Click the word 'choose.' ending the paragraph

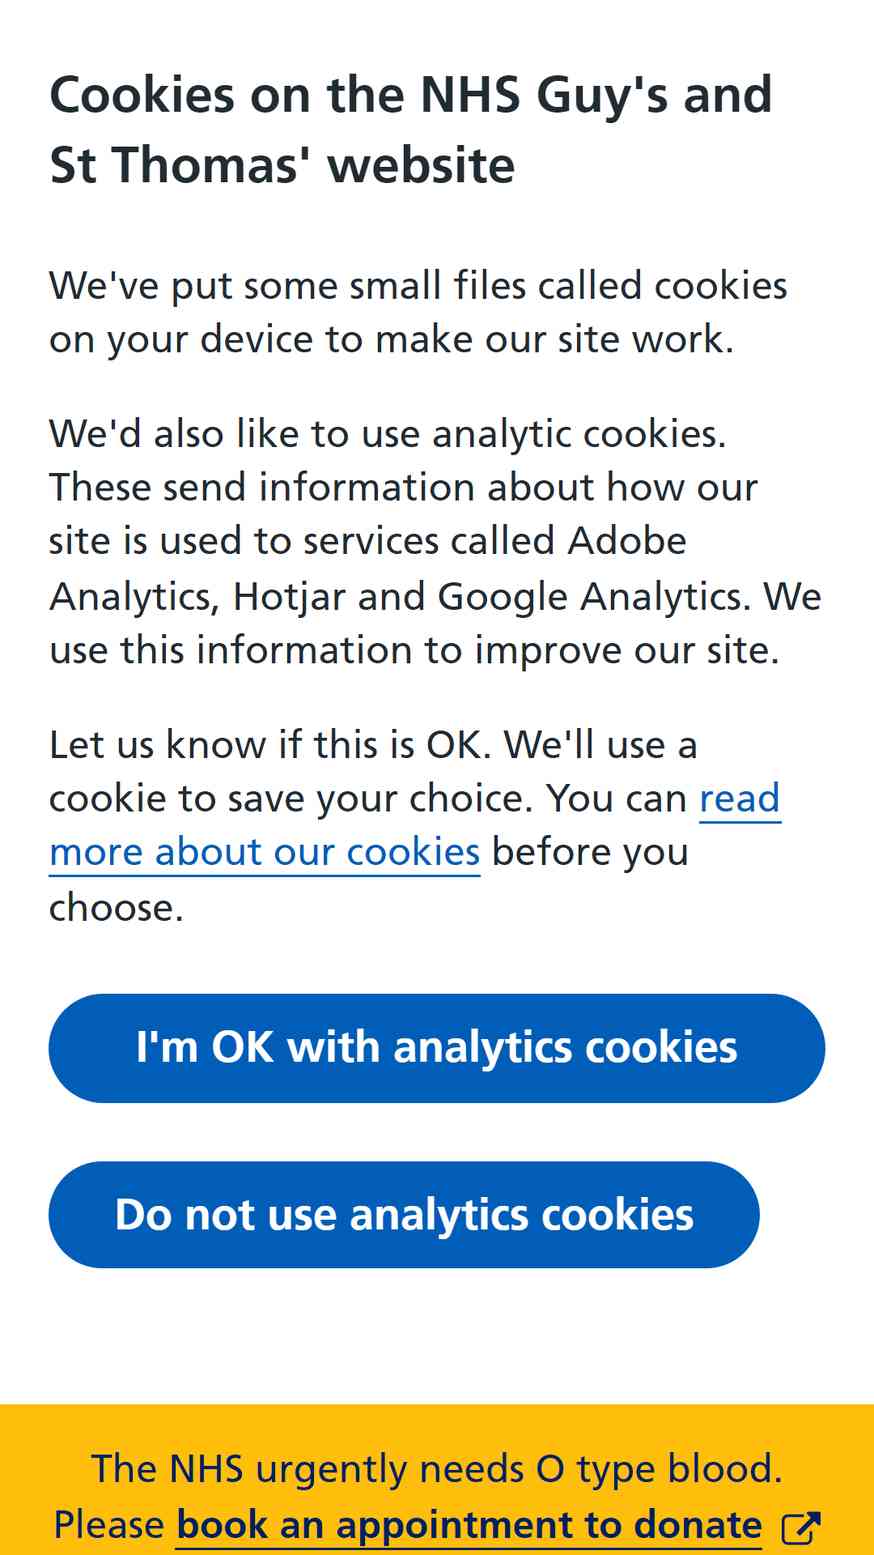click(117, 907)
